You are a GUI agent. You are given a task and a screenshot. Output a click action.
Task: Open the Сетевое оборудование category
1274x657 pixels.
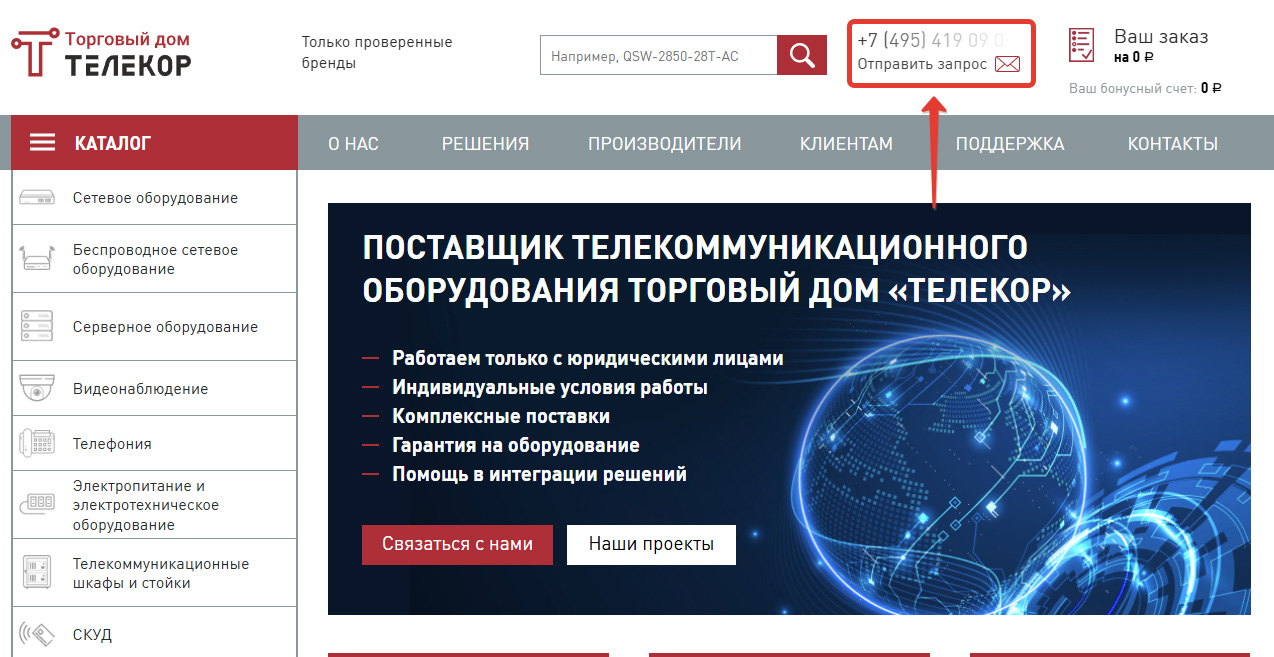coord(155,198)
